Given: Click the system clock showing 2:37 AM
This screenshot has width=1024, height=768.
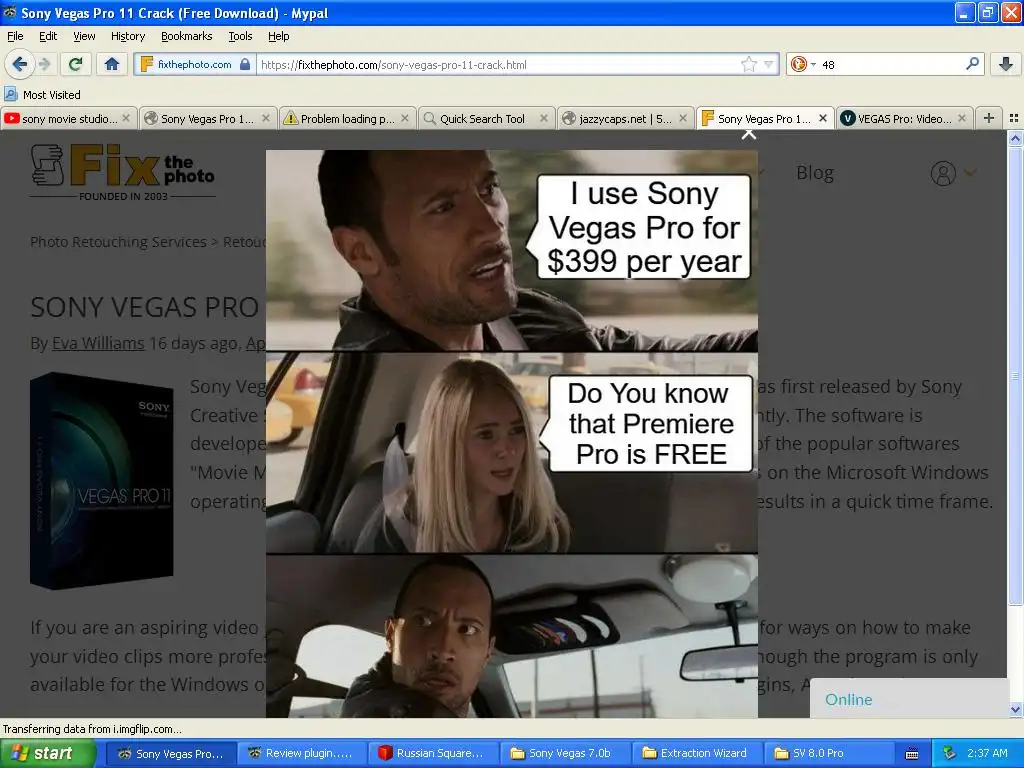Looking at the screenshot, I should point(987,754).
